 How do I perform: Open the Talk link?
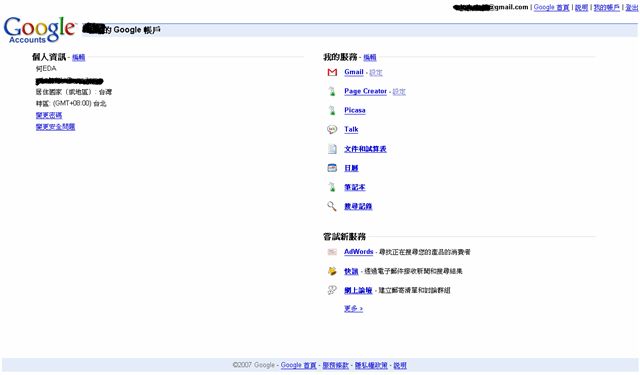click(351, 129)
